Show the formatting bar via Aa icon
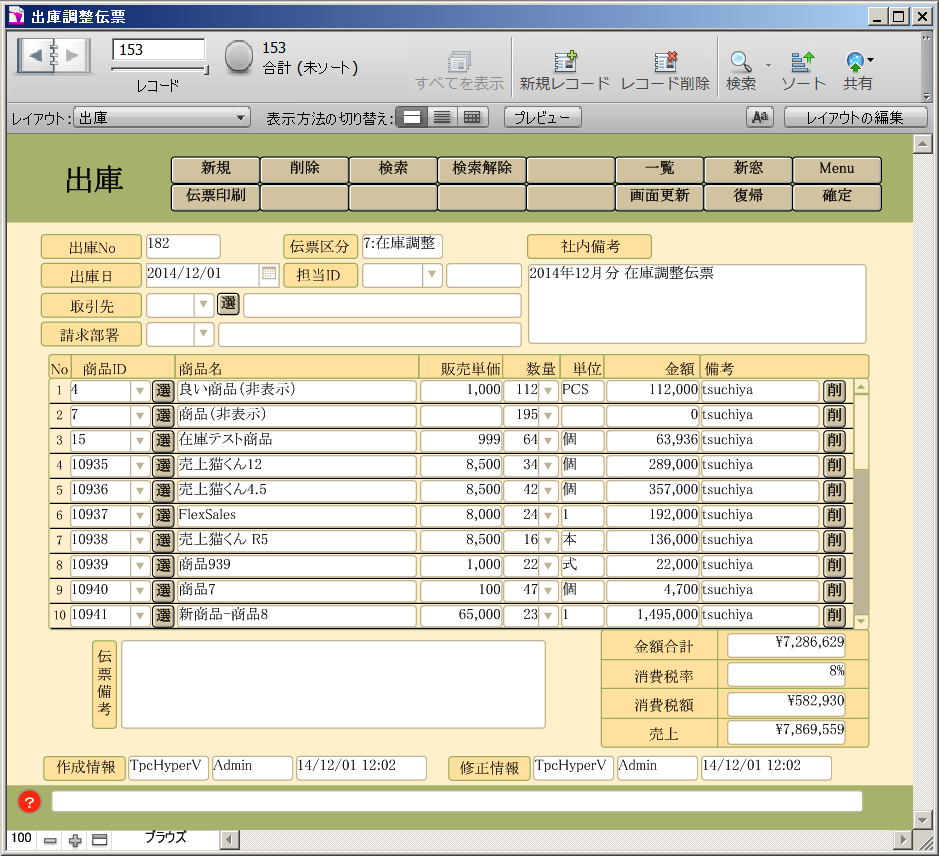 [759, 116]
